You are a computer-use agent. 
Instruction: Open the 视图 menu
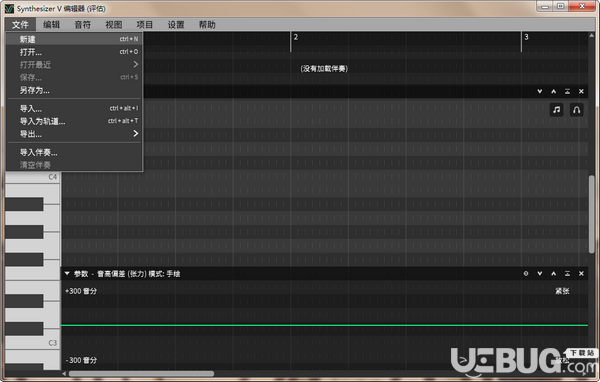(114, 24)
